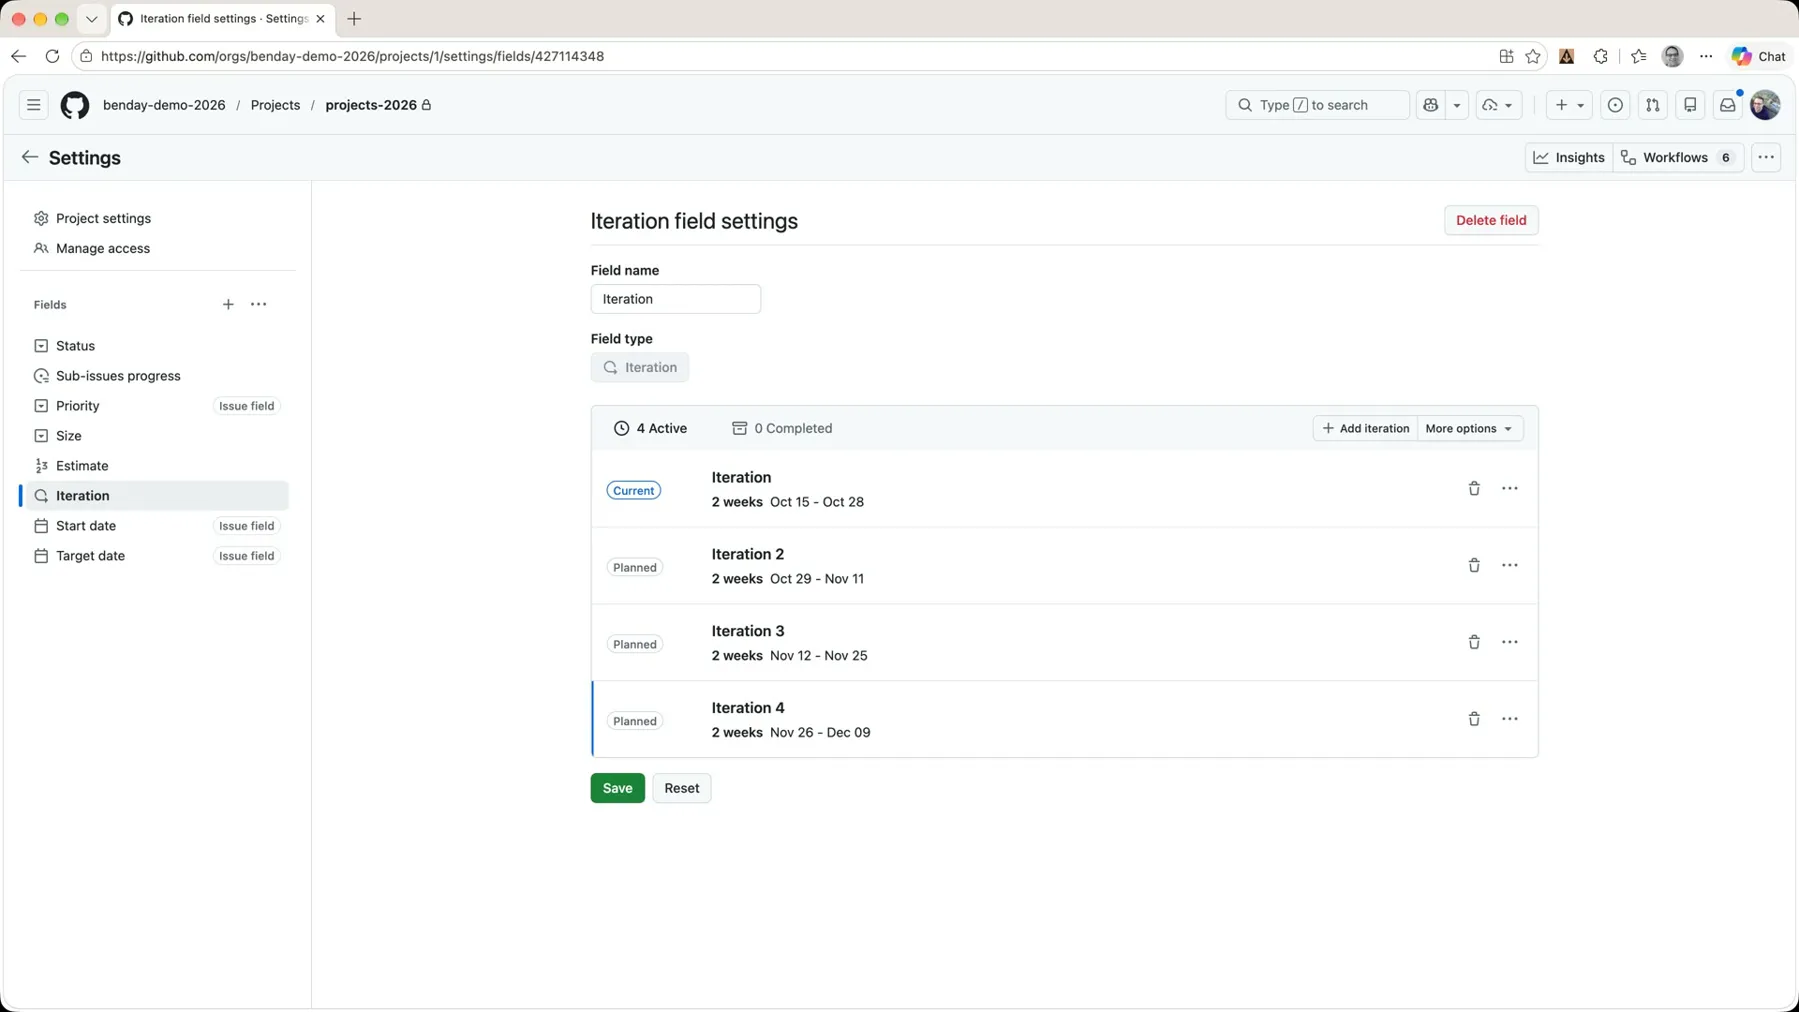Delete Iteration 3 using its trash icon
The image size is (1799, 1012).
click(x=1474, y=643)
